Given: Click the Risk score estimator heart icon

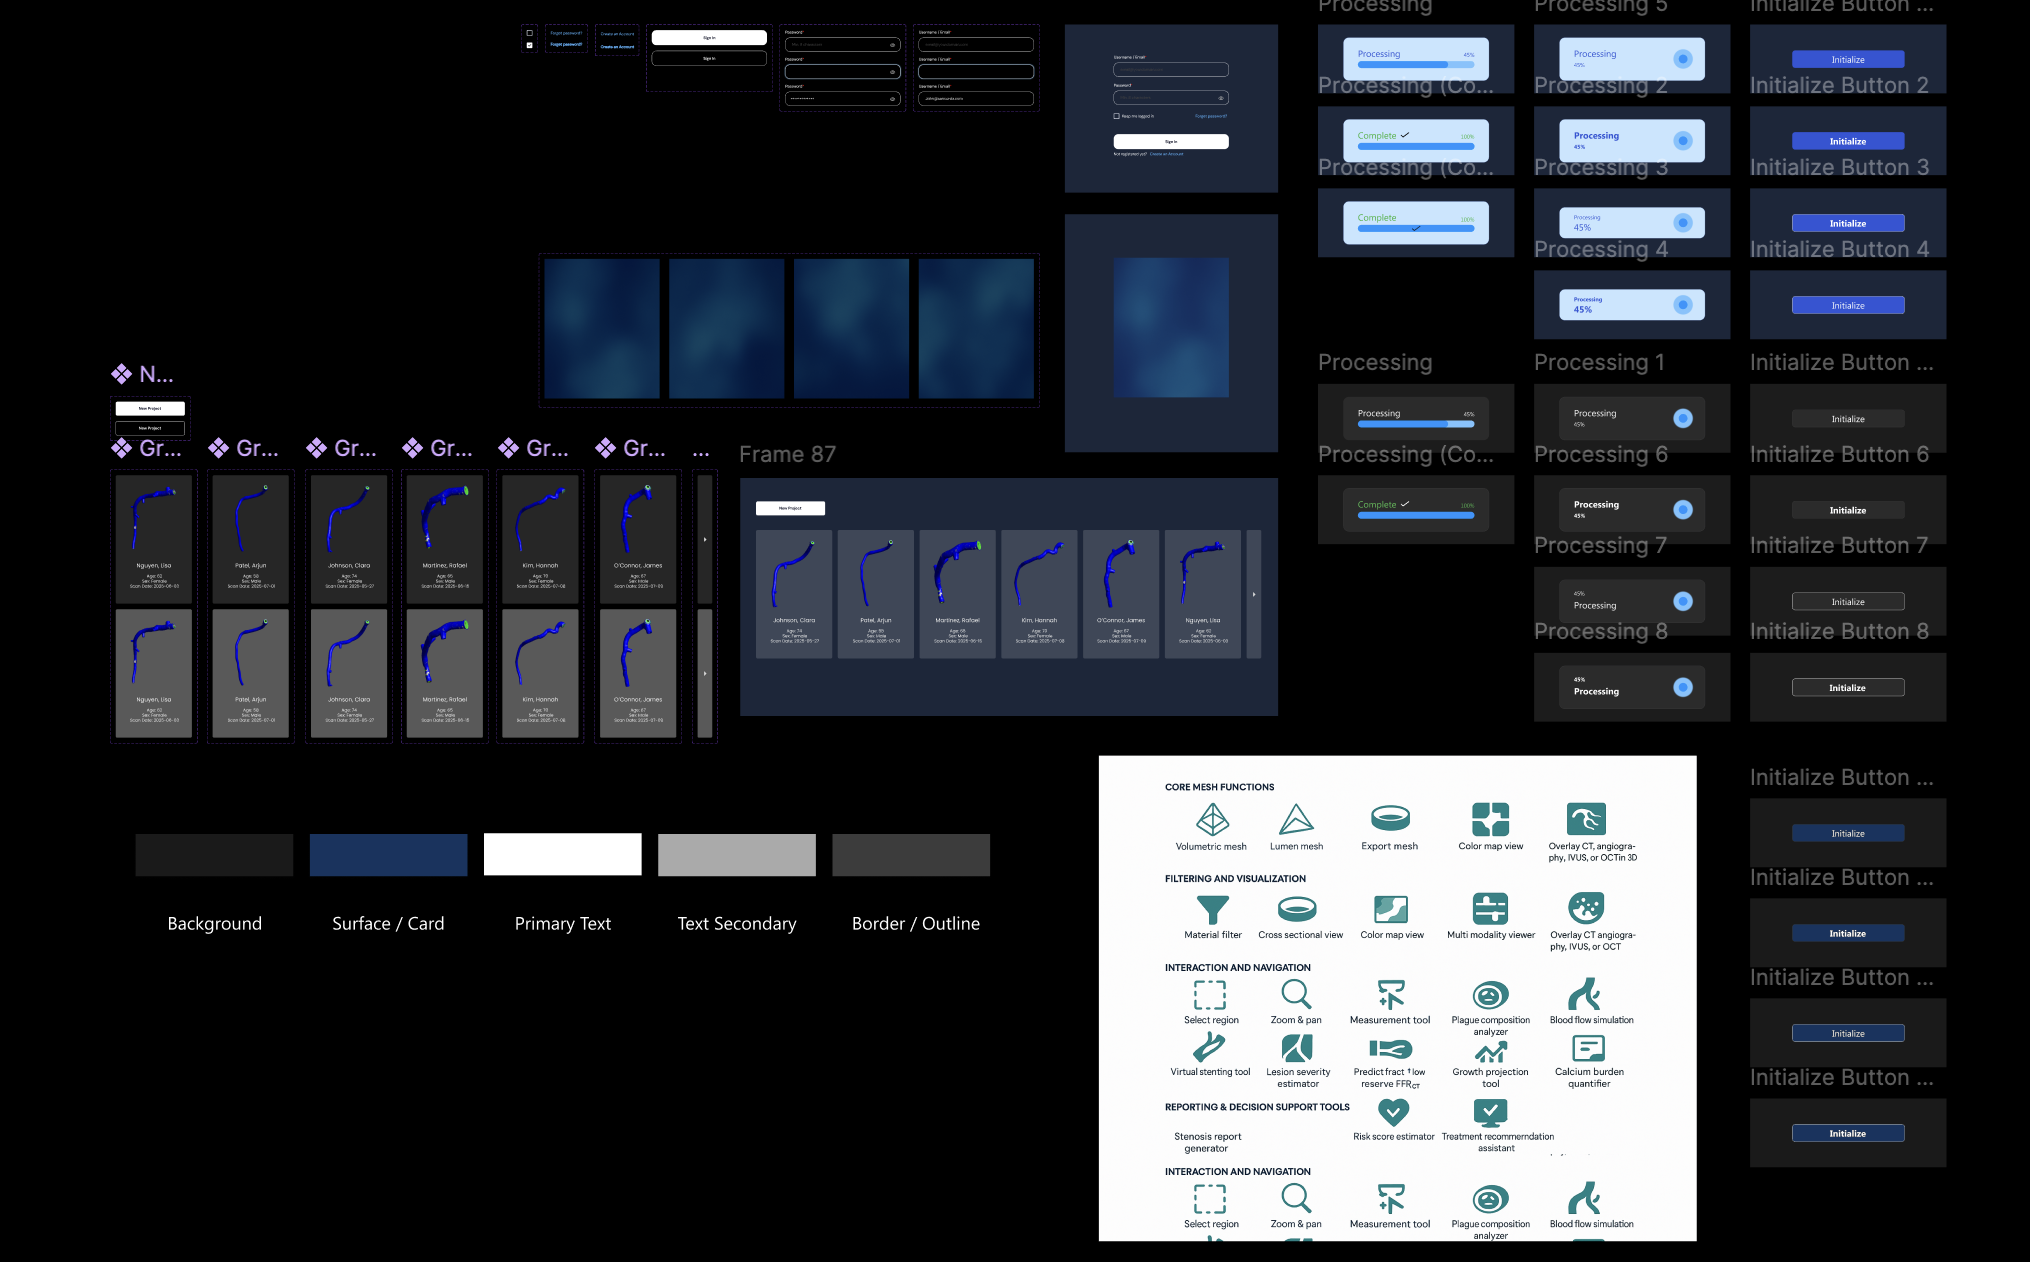Looking at the screenshot, I should (1393, 1112).
